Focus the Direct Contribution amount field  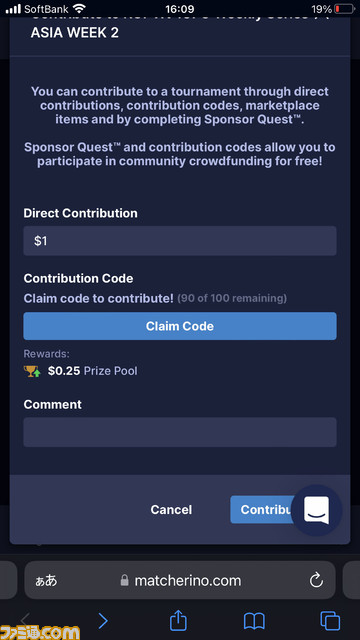180,241
